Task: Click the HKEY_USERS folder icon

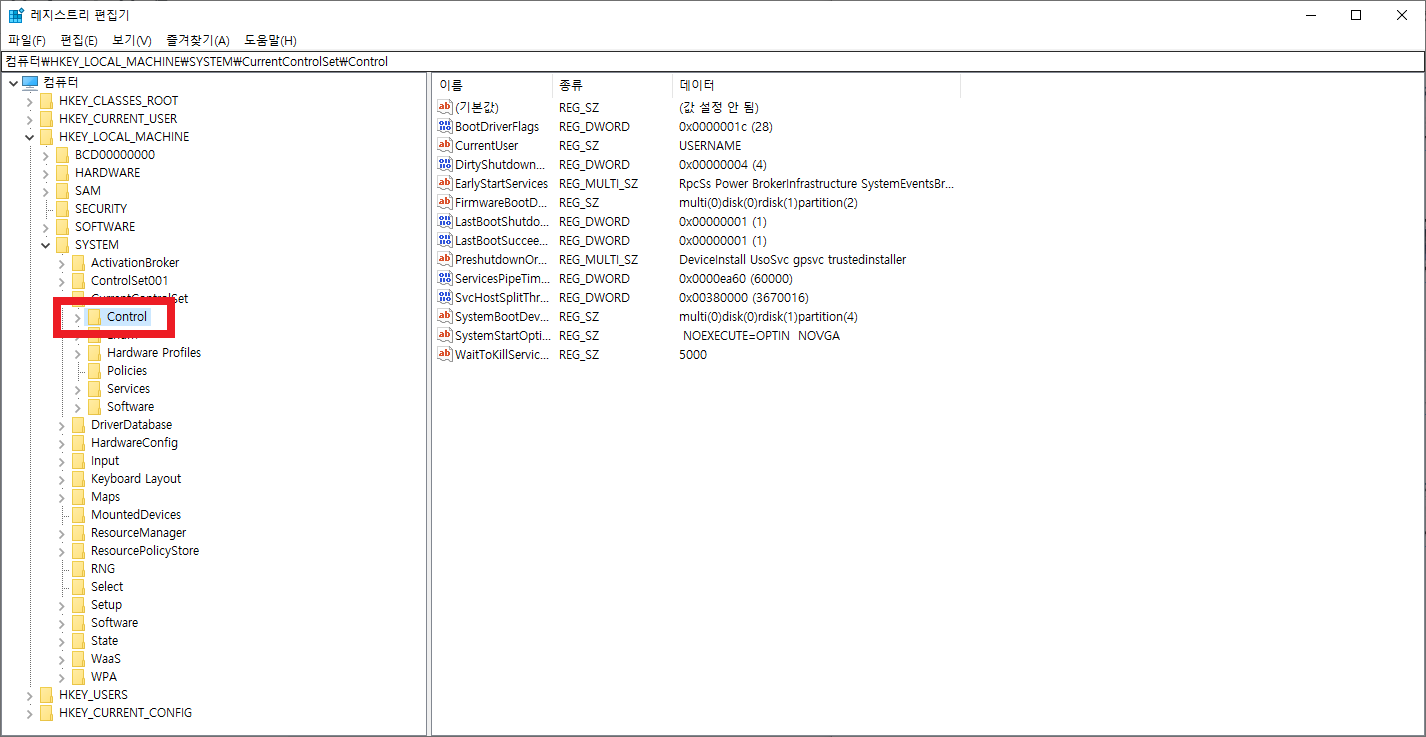Action: pos(46,695)
